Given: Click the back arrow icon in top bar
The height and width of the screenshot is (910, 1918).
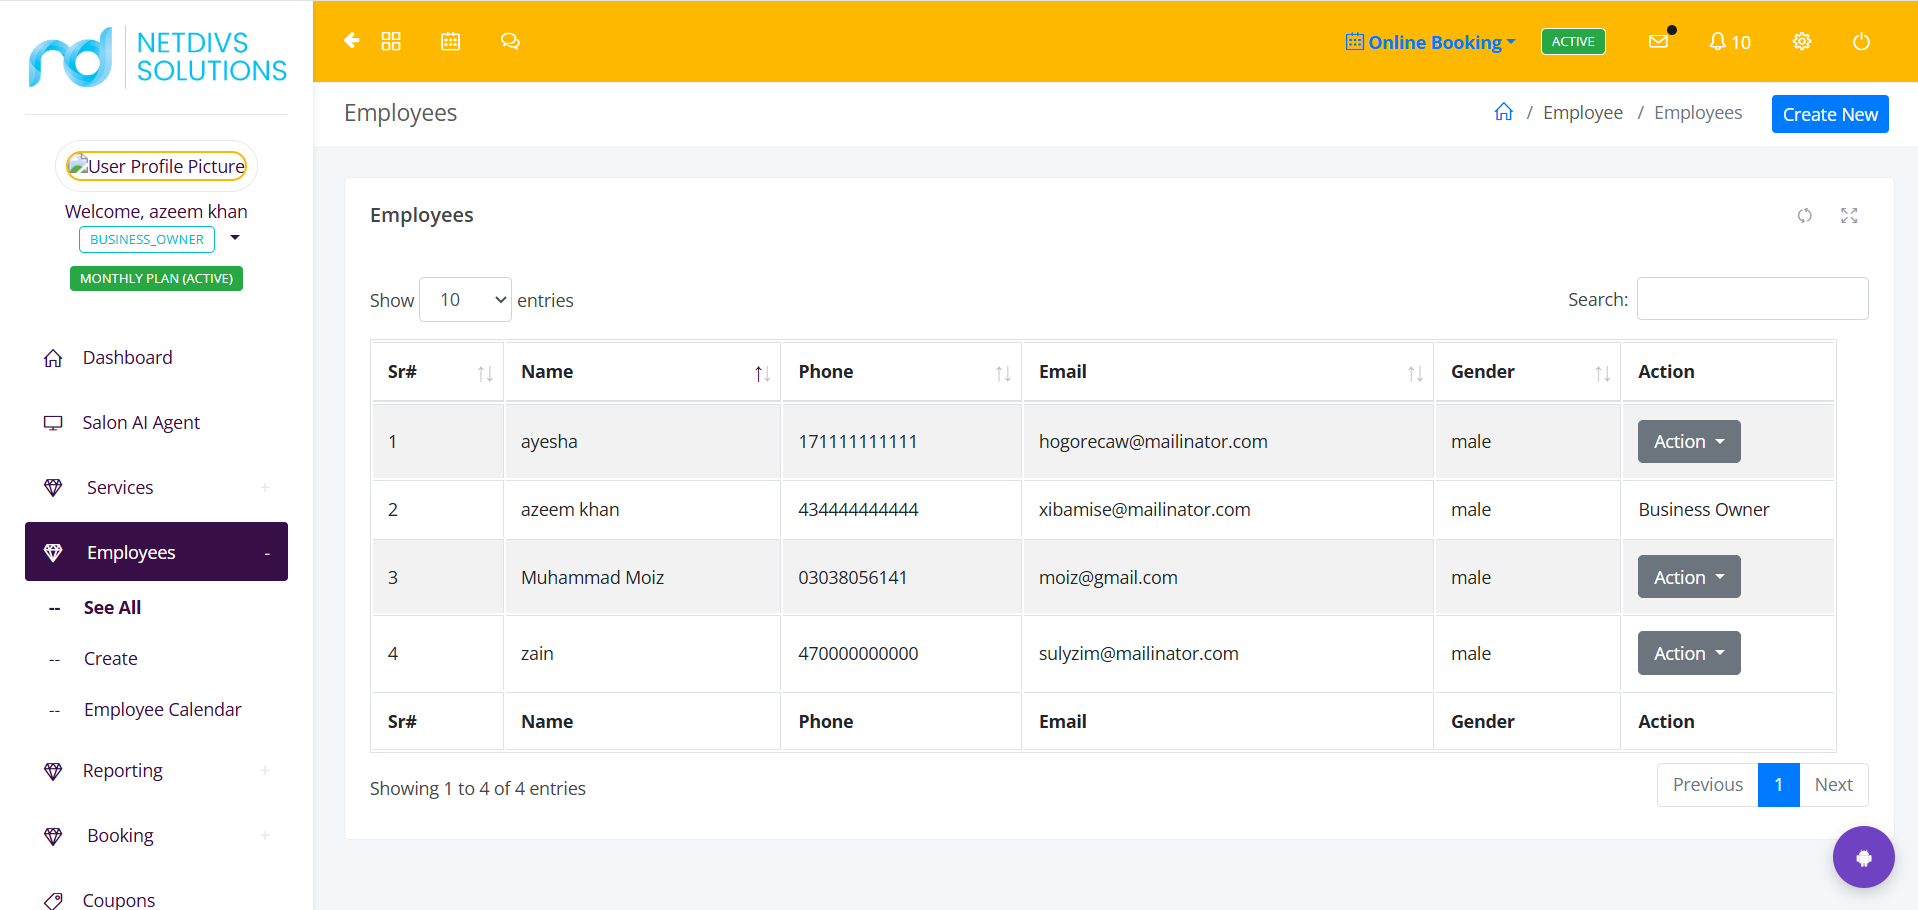Looking at the screenshot, I should (352, 41).
